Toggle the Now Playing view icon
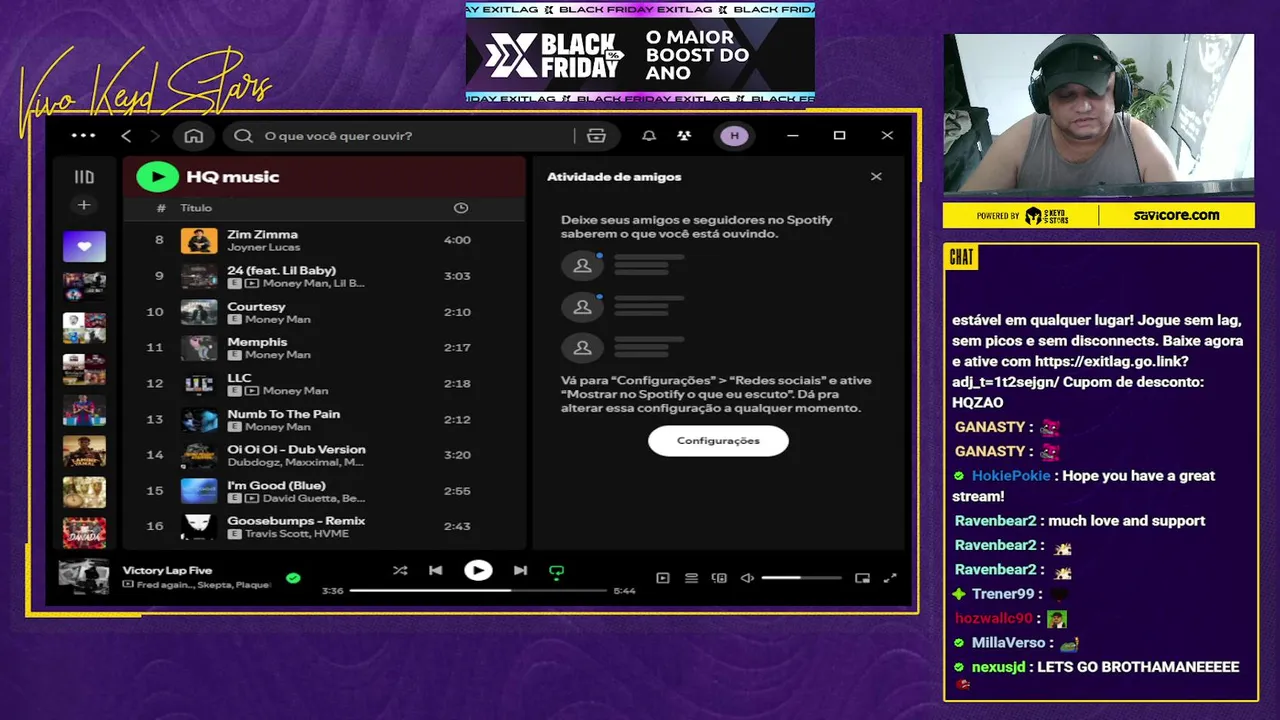 pos(662,578)
